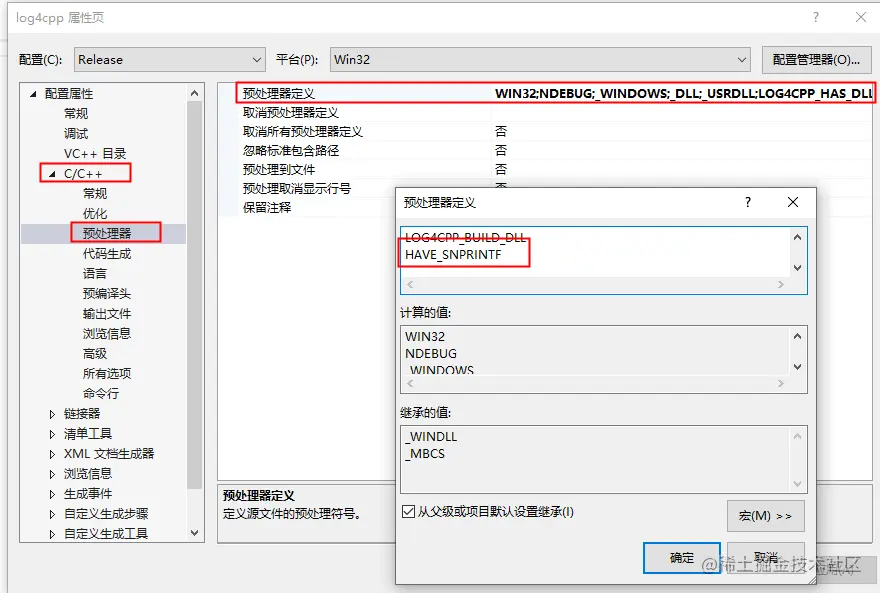Click the LOG4CPP_BUILD_DLL line in edit box
Image resolution: width=880 pixels, height=593 pixels.
465,237
